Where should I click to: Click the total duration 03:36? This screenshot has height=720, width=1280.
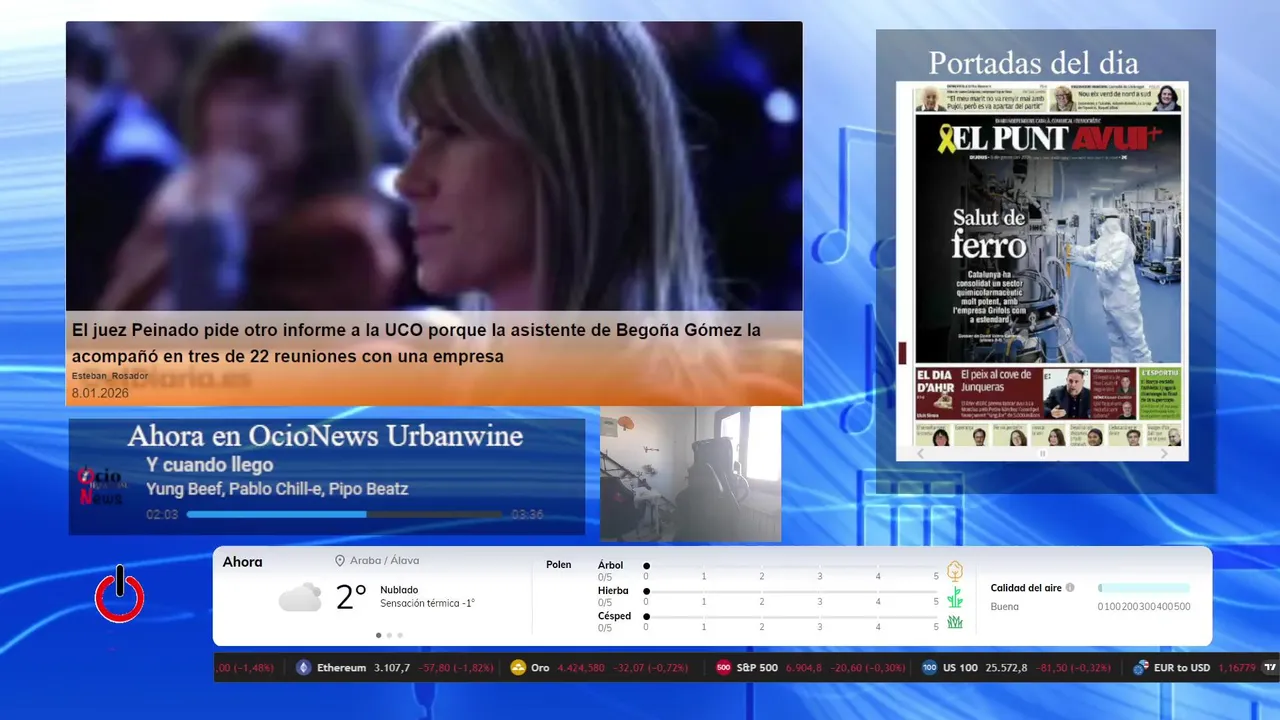point(527,515)
